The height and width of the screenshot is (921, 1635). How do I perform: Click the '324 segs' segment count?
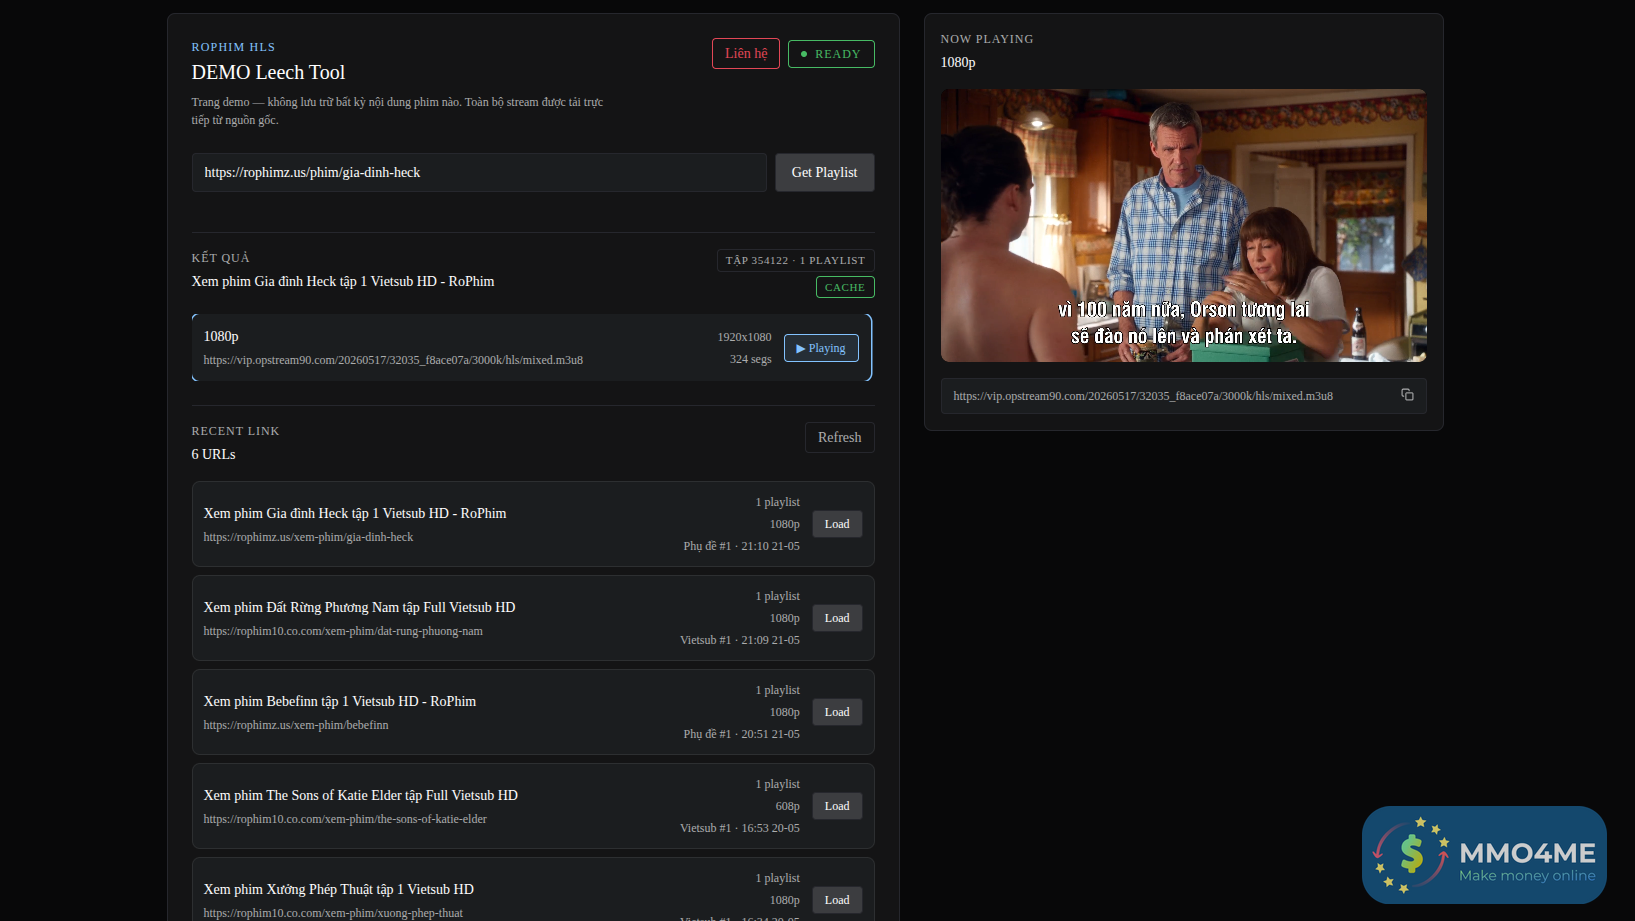coord(750,359)
